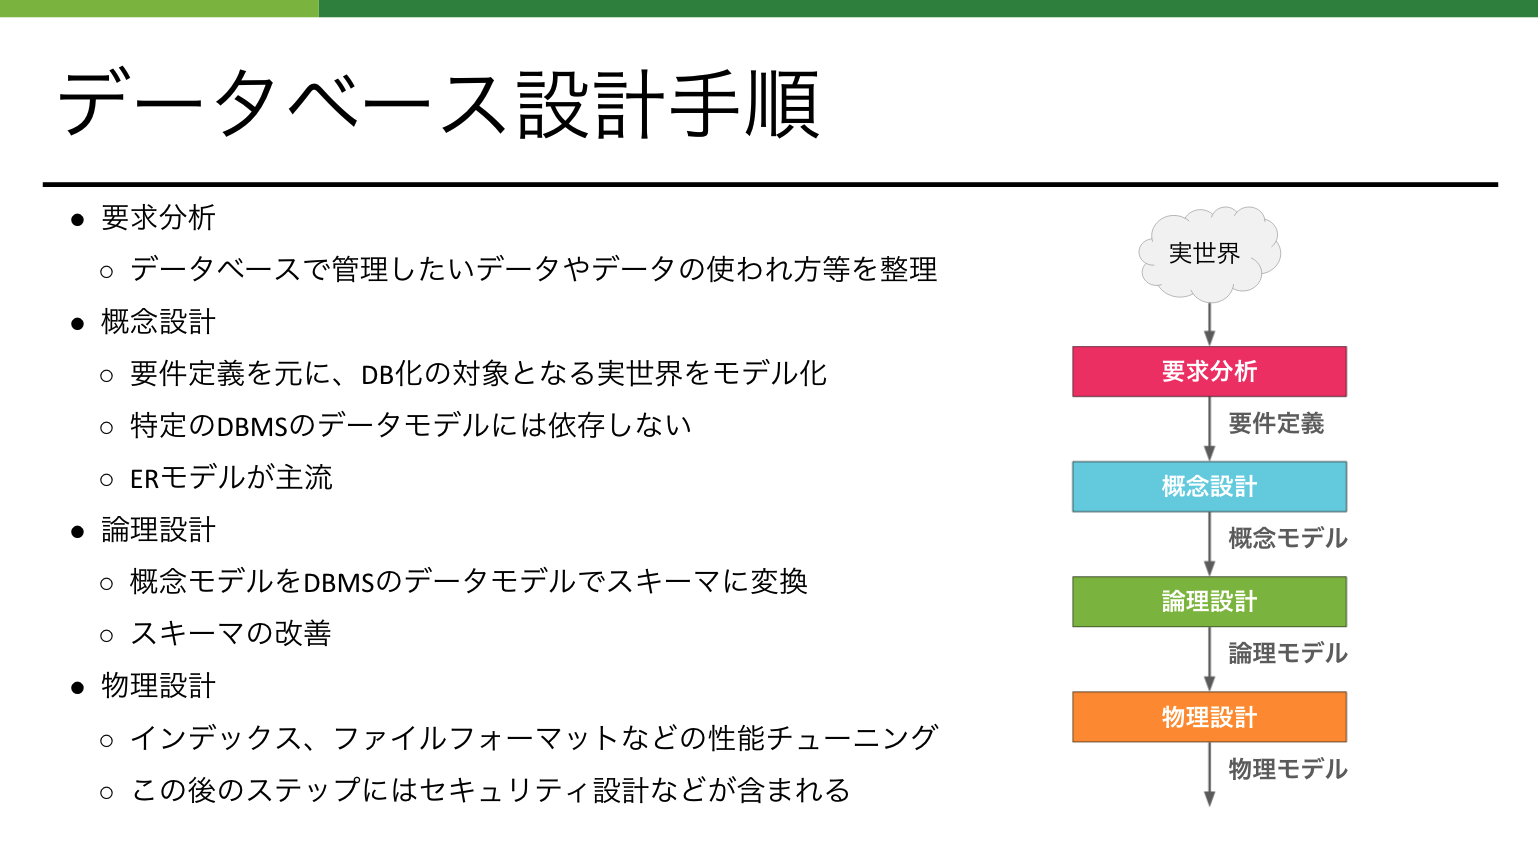Select the pink 要求分析 box

[1209, 372]
